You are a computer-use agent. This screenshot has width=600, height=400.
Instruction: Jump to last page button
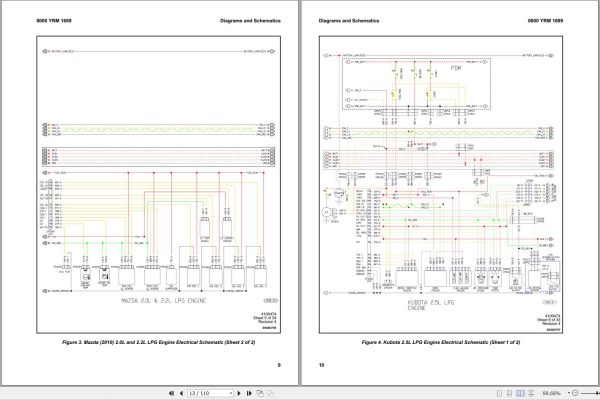pos(249,393)
